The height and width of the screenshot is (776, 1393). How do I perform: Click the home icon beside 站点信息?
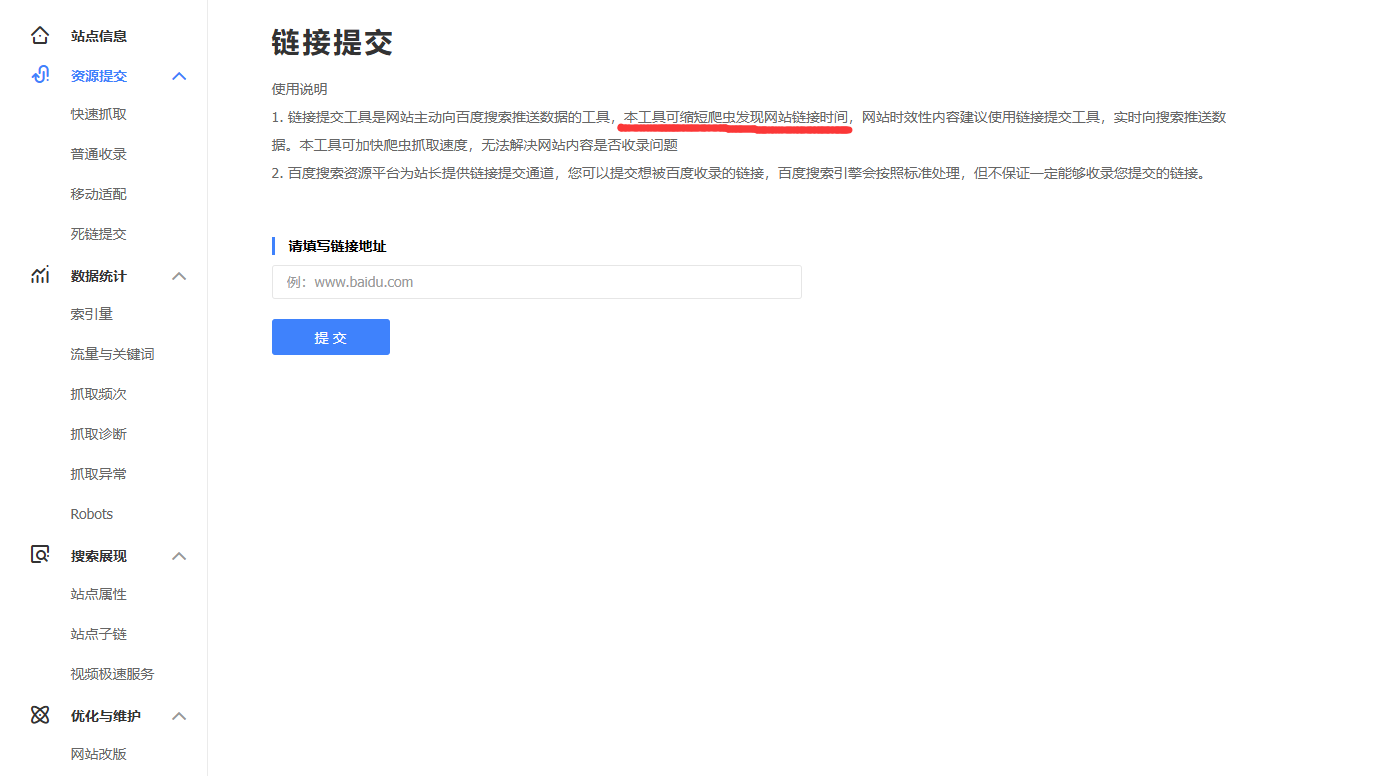tap(40, 36)
